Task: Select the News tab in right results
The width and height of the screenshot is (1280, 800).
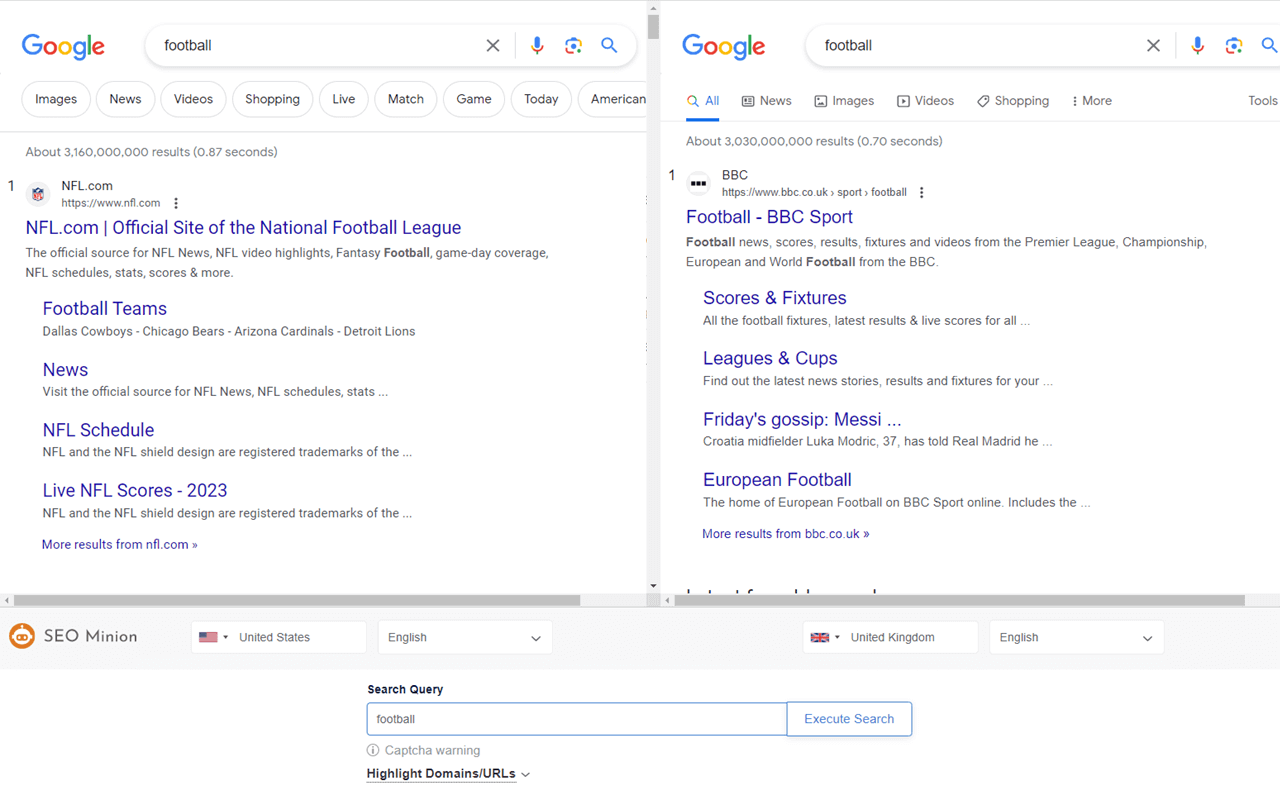Action: coord(766,100)
